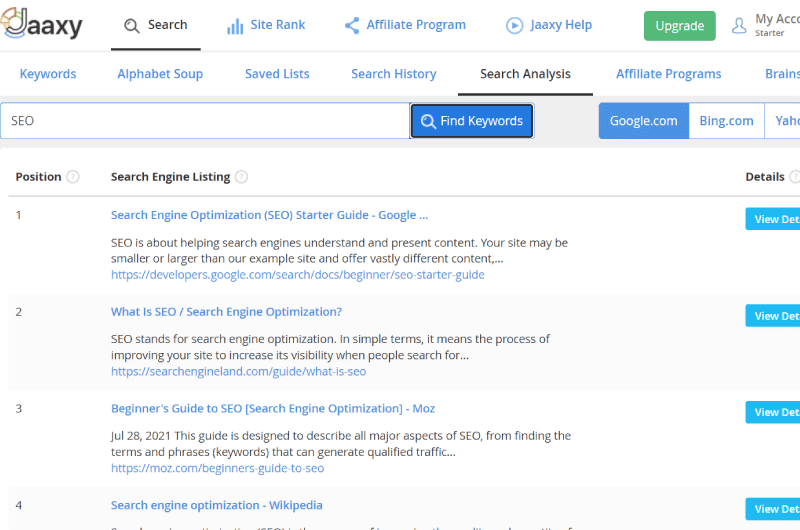Click the Jaaxy logo
This screenshot has height=530, width=800.
(42, 24)
